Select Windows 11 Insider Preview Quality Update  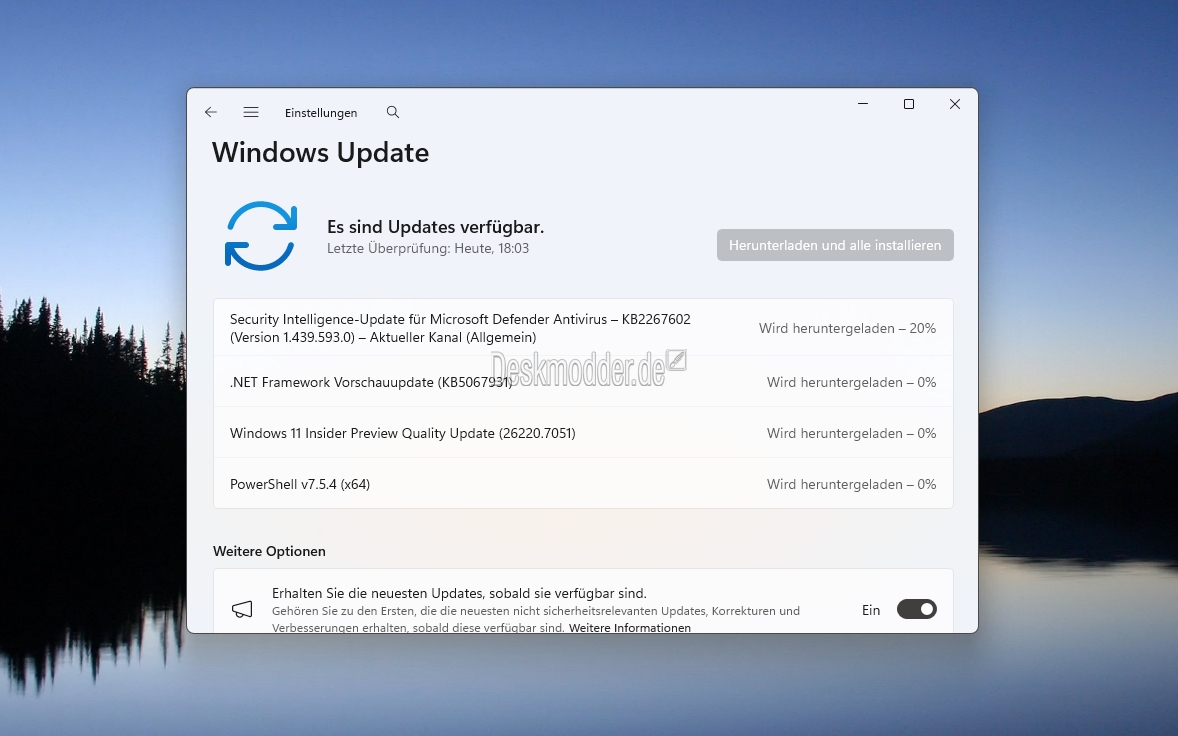[x=402, y=433]
